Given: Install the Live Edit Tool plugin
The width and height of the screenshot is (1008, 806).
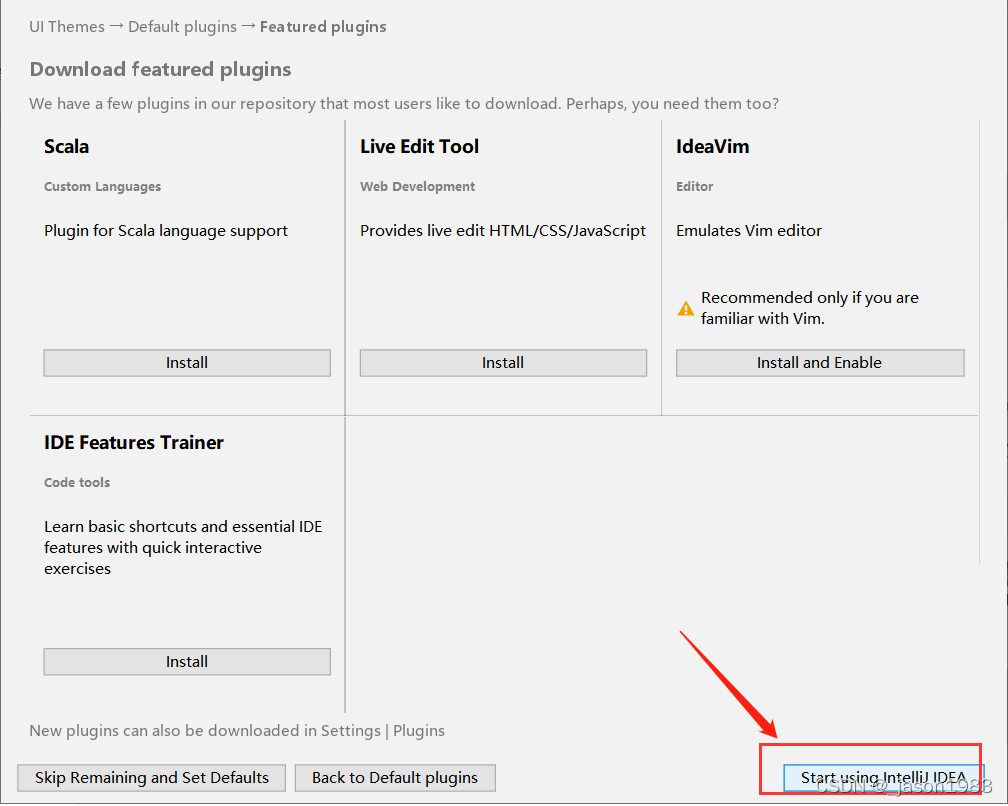Looking at the screenshot, I should [x=503, y=363].
